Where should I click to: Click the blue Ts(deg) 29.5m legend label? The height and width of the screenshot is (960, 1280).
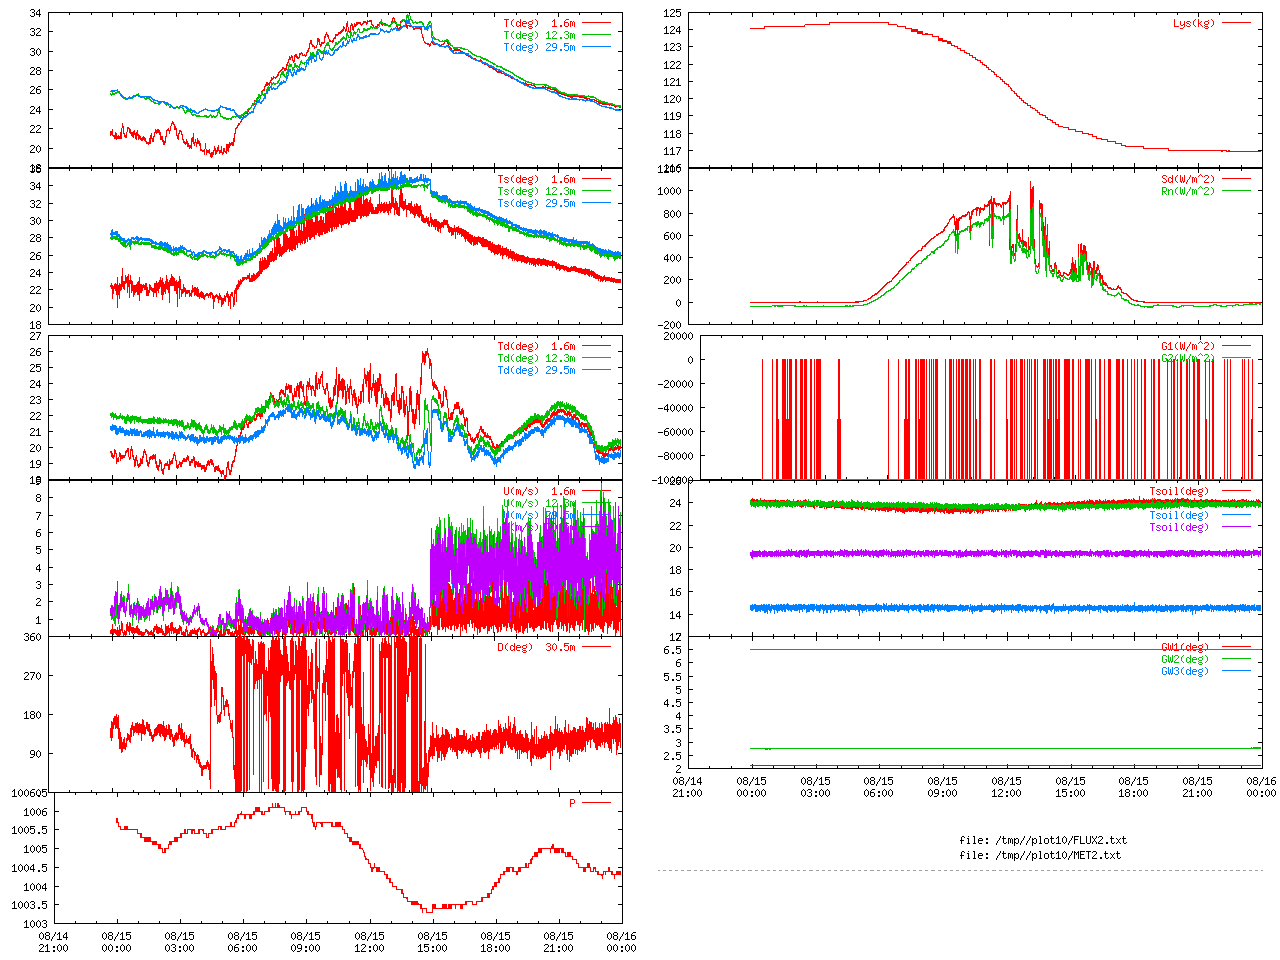click(x=536, y=203)
